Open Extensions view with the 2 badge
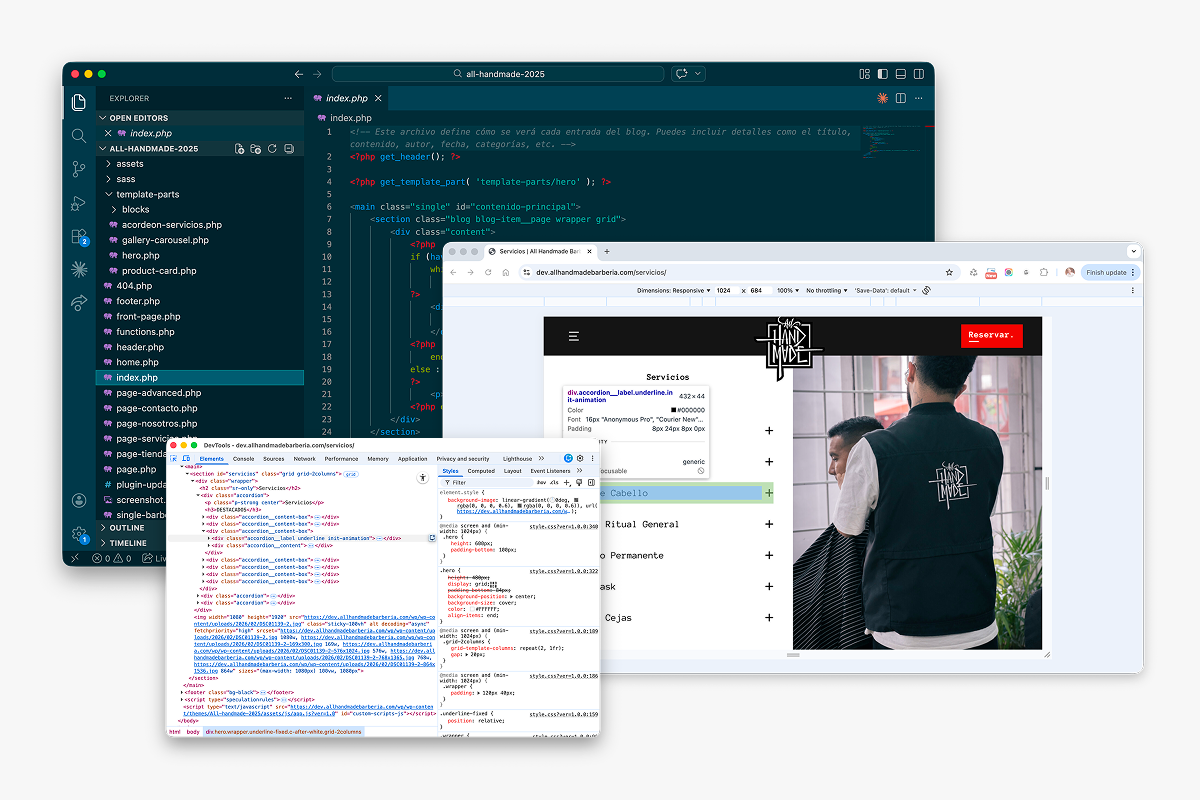The height and width of the screenshot is (800, 1200). tap(79, 237)
